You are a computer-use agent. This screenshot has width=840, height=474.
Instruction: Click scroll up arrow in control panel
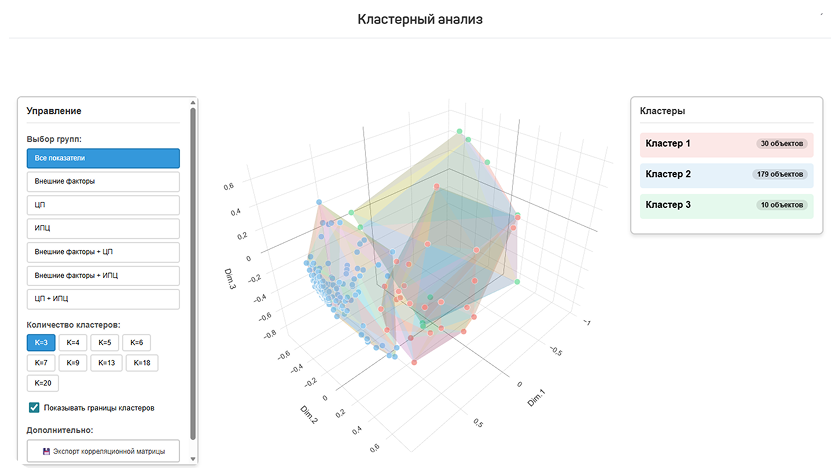click(x=193, y=102)
